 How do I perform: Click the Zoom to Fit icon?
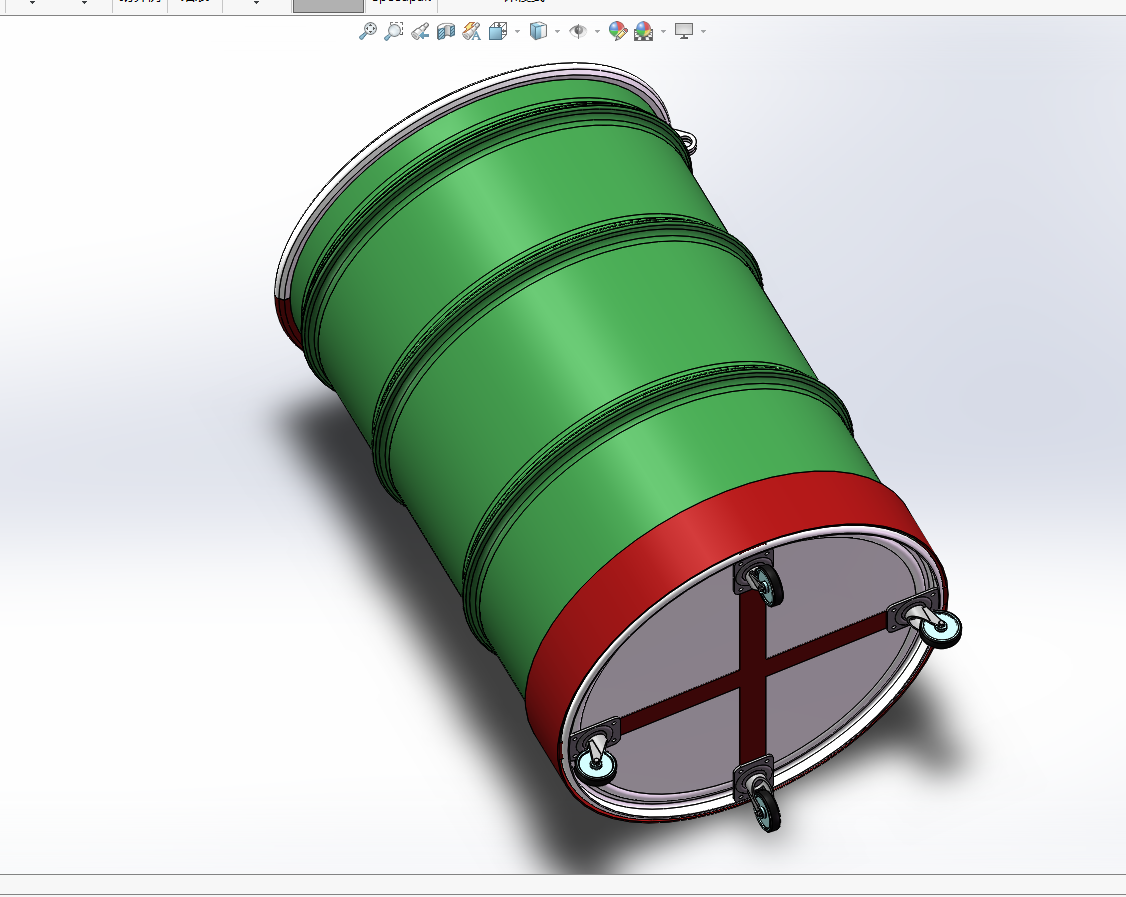click(367, 31)
